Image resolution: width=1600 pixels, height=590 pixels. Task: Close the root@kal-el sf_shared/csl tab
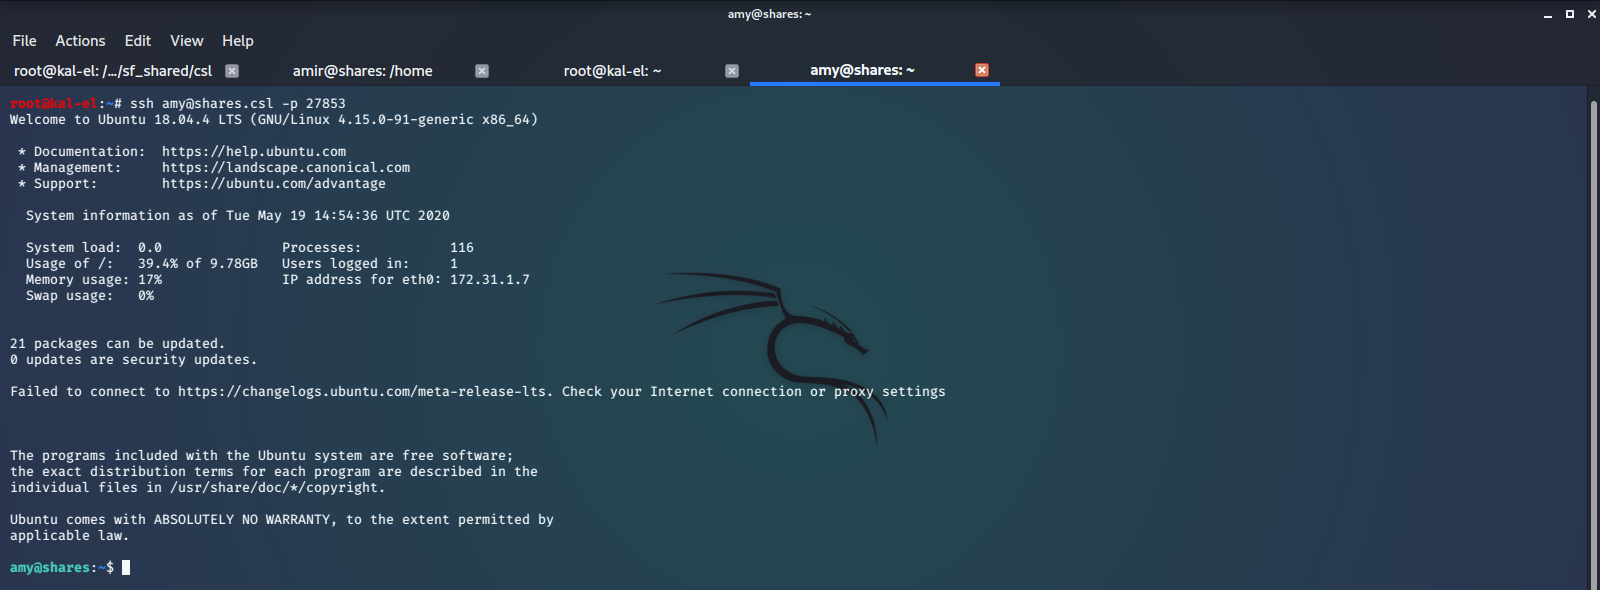232,71
